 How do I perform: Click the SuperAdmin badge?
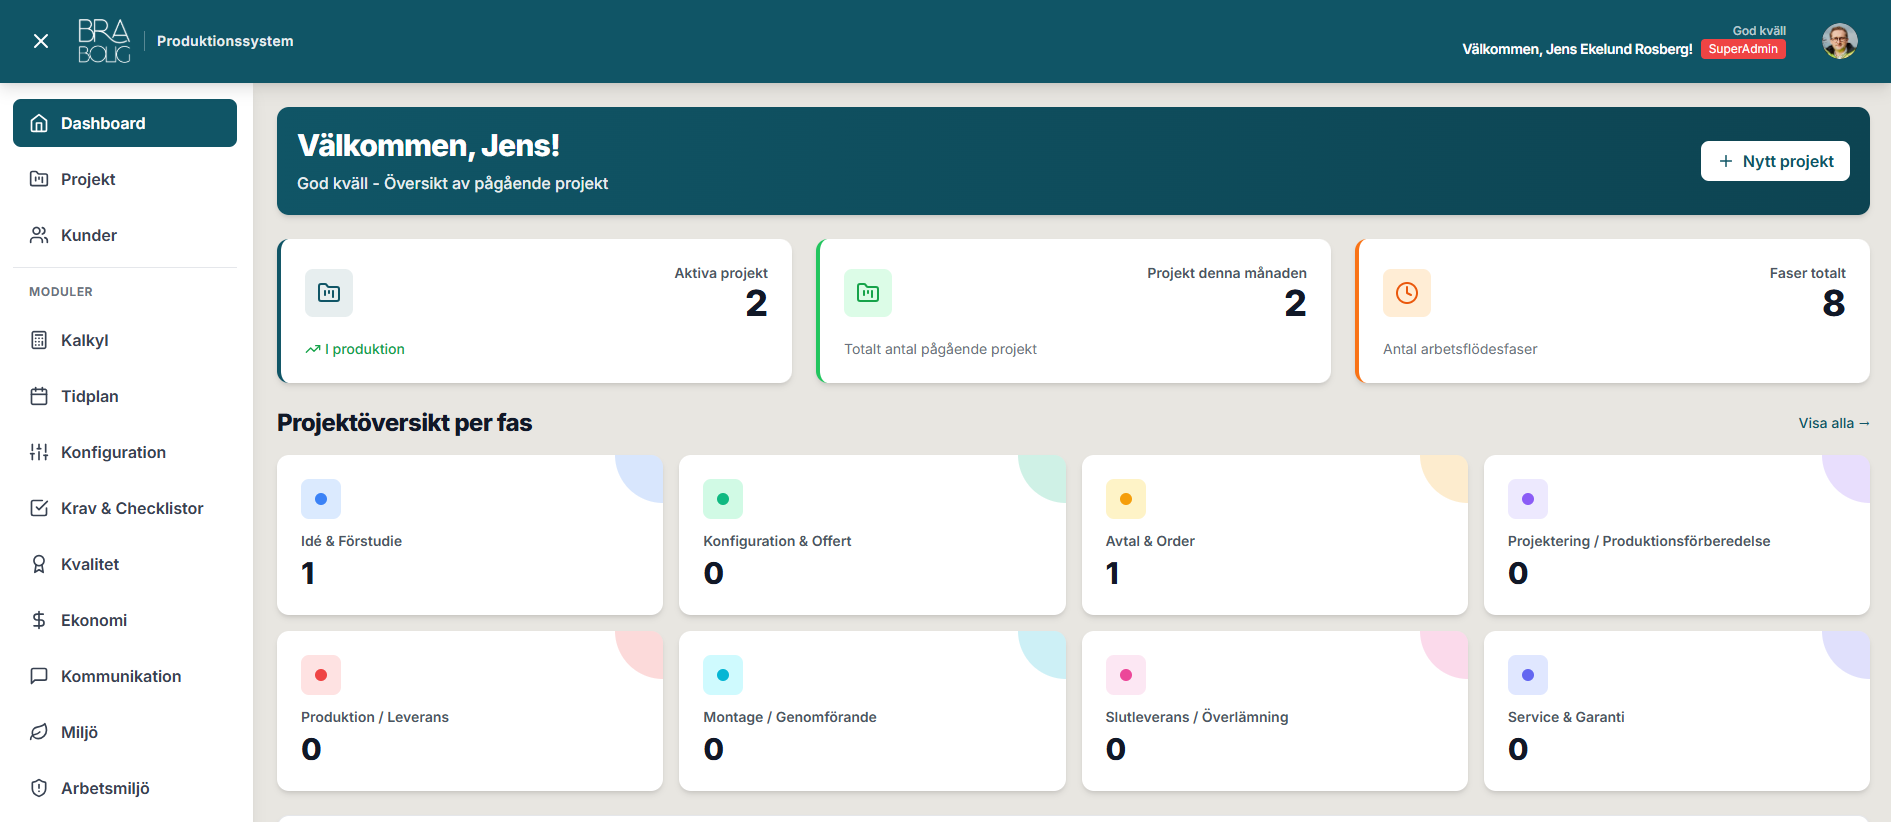click(1742, 49)
